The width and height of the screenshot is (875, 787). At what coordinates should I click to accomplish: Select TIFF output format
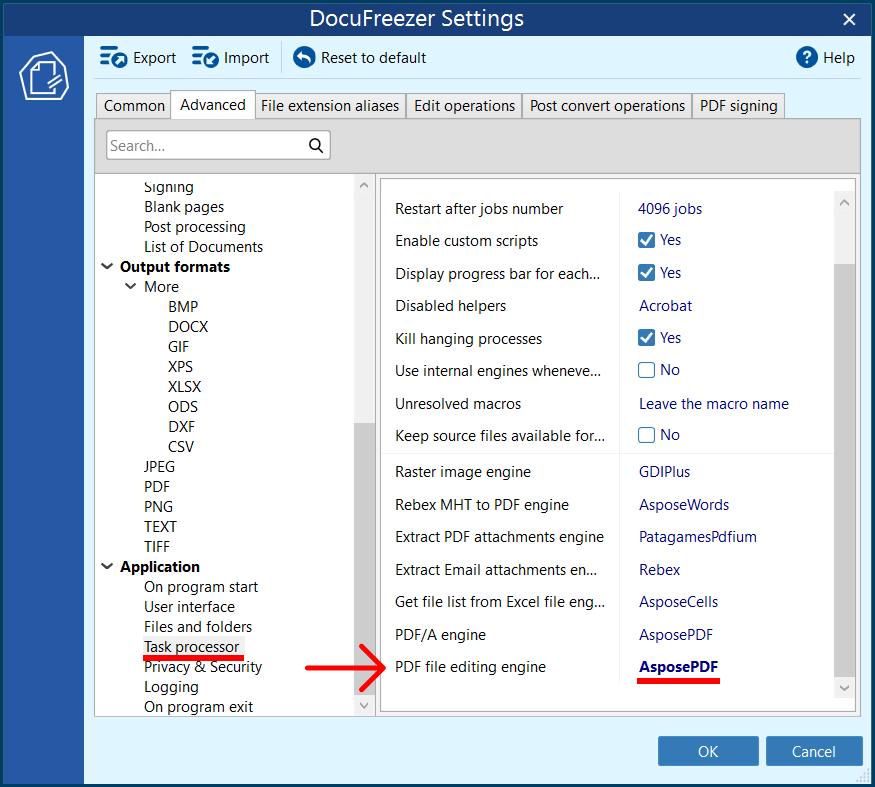(157, 547)
